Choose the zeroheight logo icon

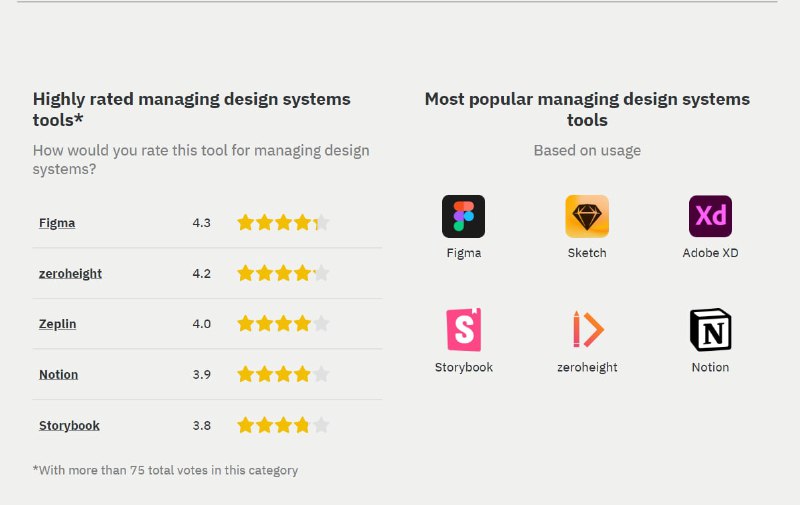point(587,330)
